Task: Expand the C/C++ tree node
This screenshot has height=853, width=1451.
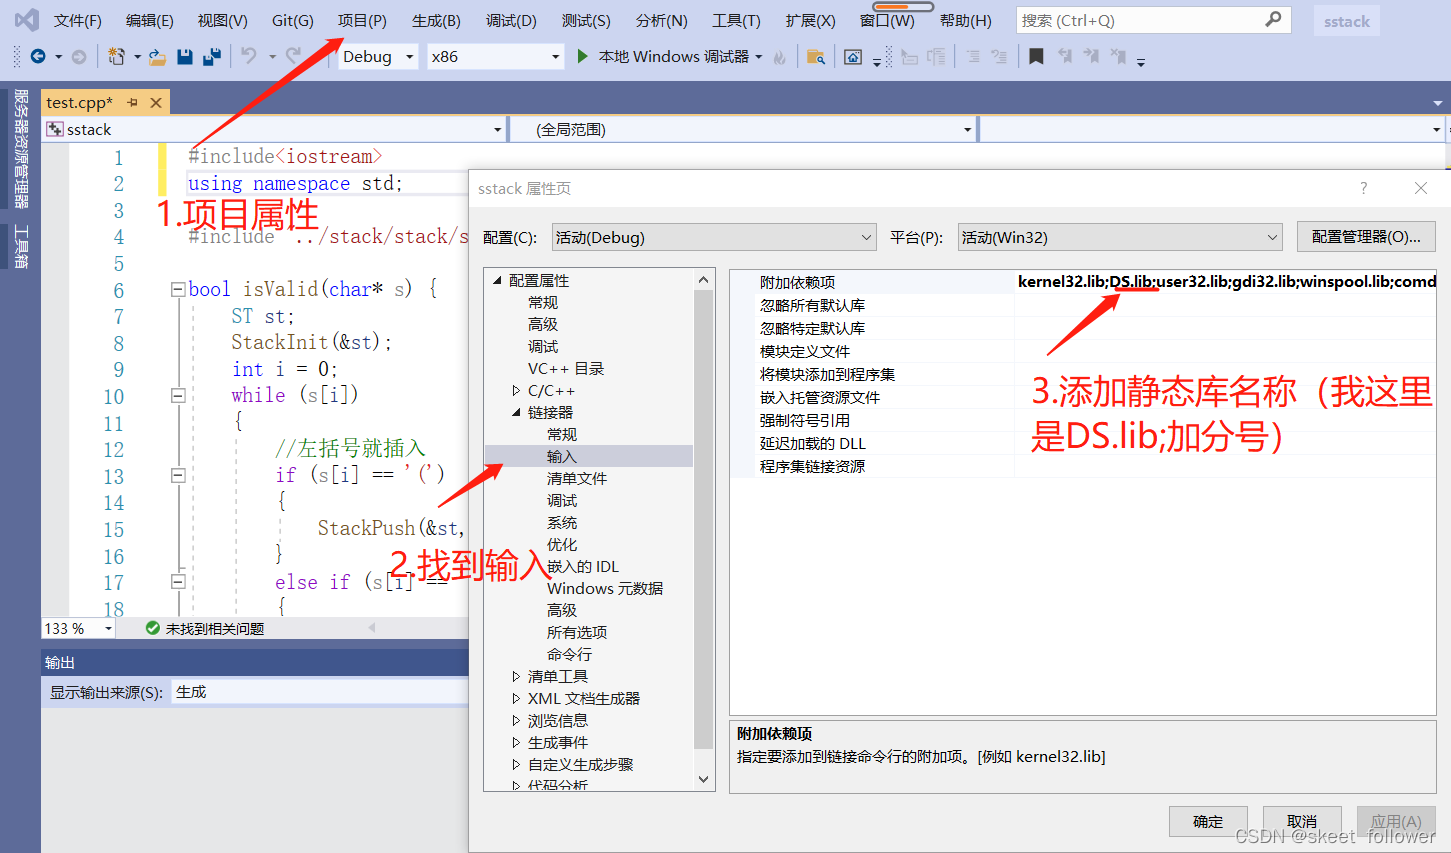Action: (514, 390)
